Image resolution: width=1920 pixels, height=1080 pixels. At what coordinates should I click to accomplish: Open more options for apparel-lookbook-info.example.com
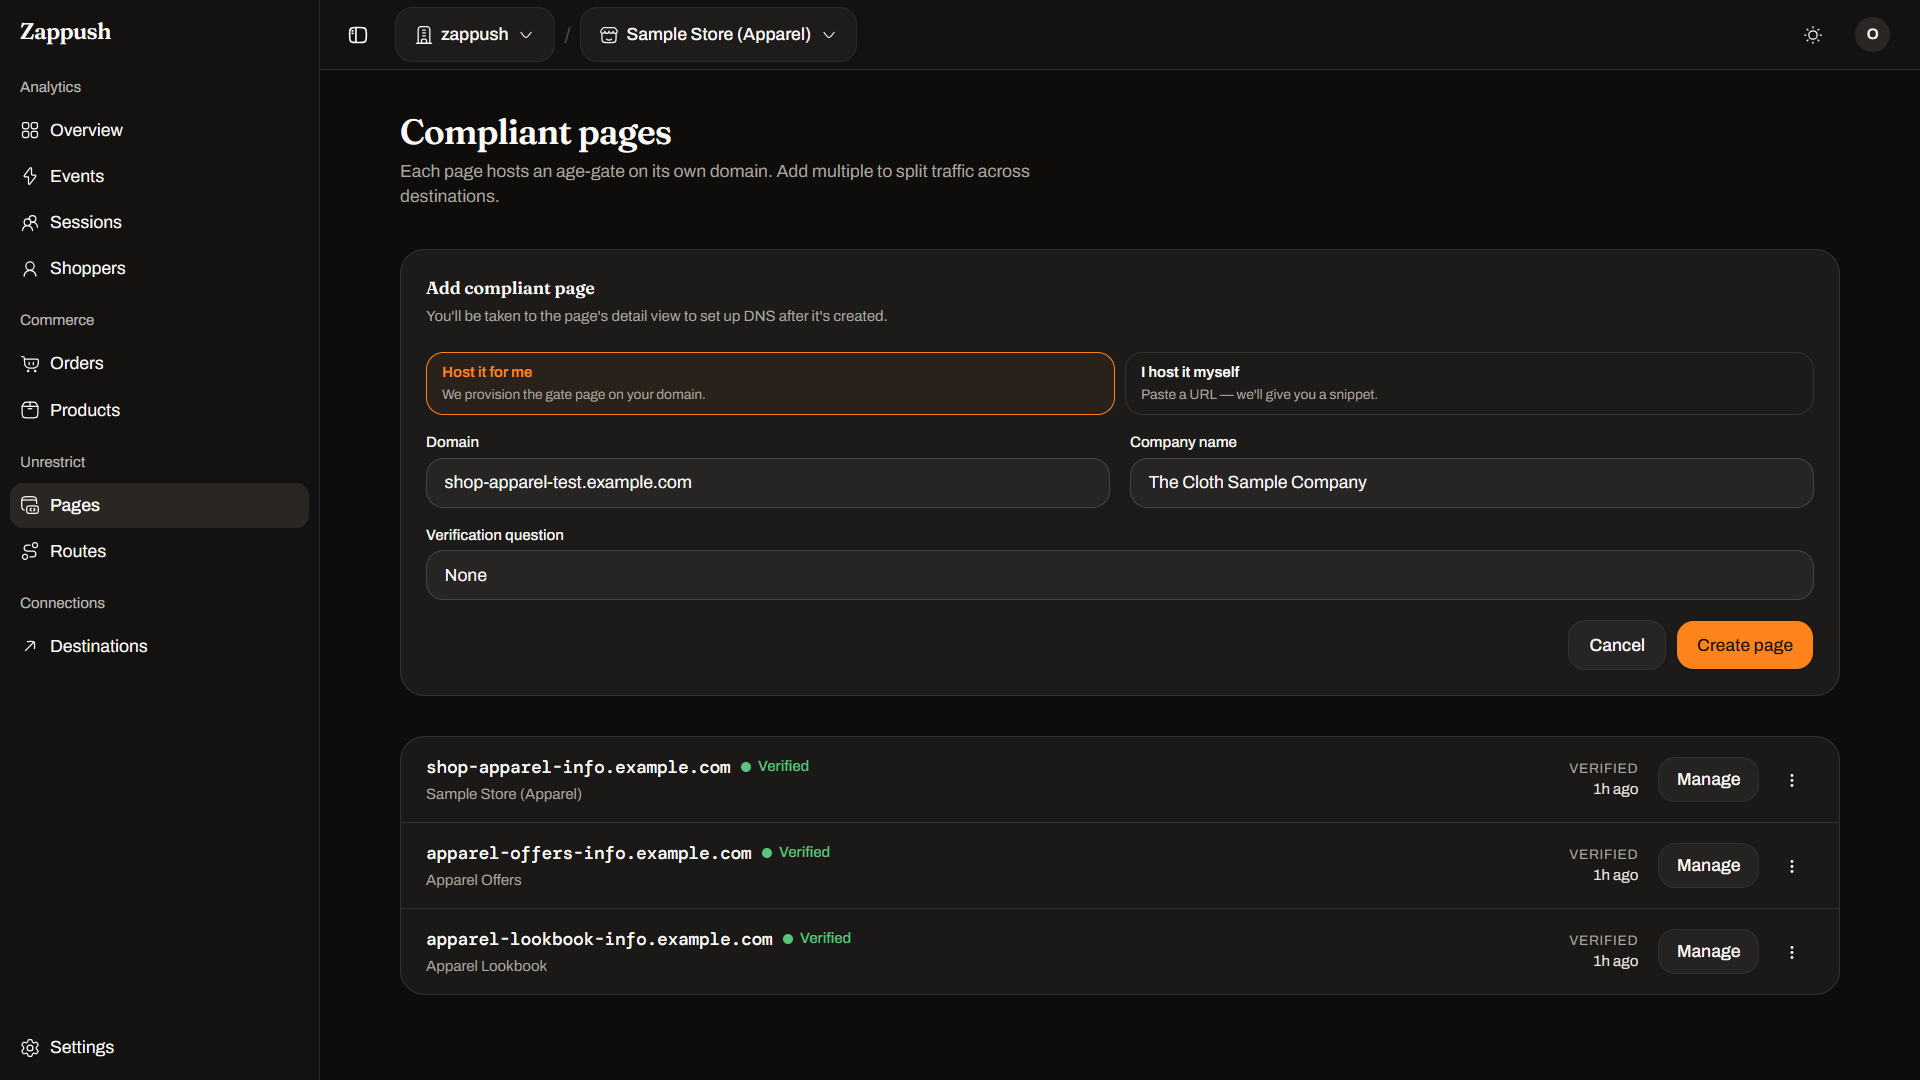pyautogui.click(x=1792, y=952)
